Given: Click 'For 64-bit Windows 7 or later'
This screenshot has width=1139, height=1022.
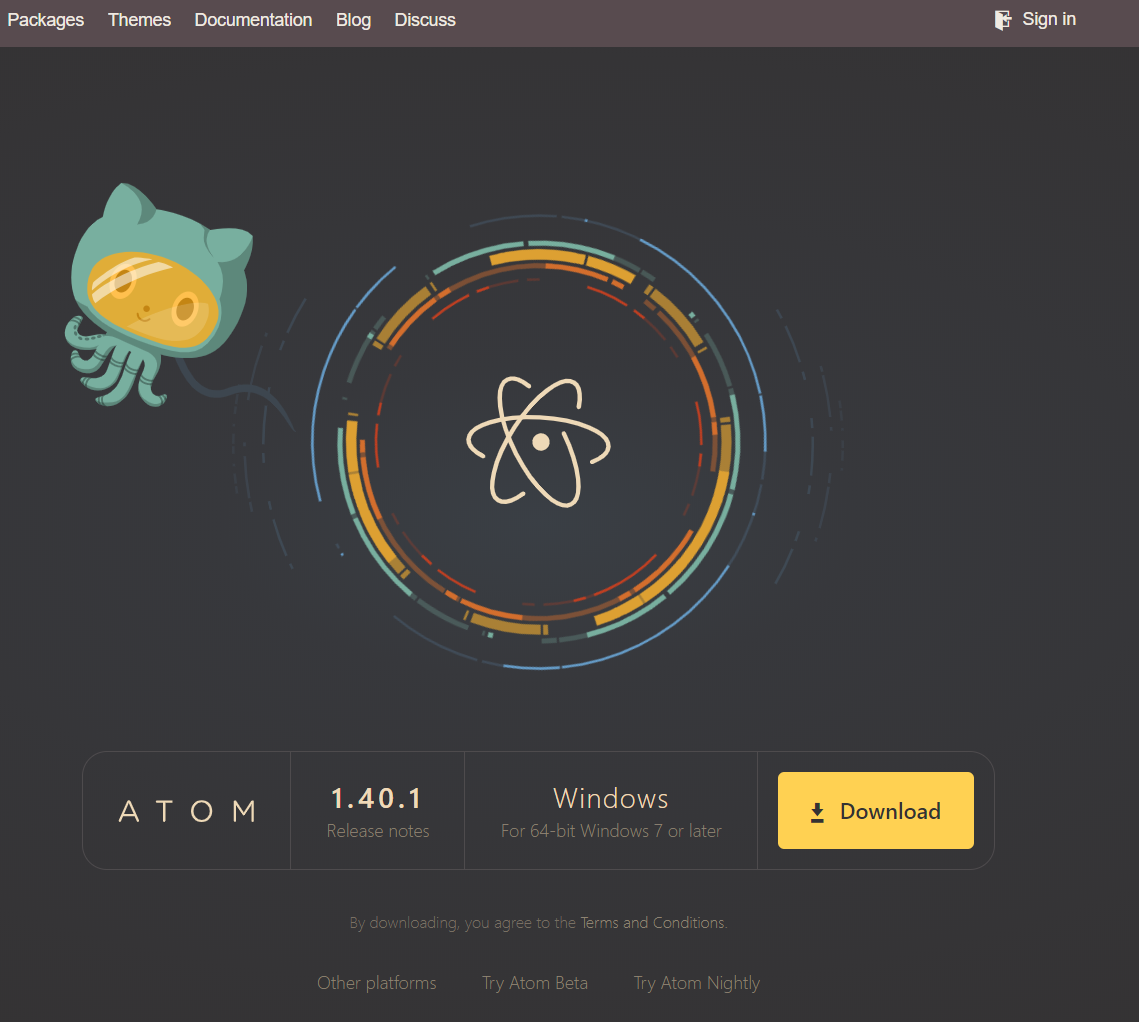Looking at the screenshot, I should (611, 831).
